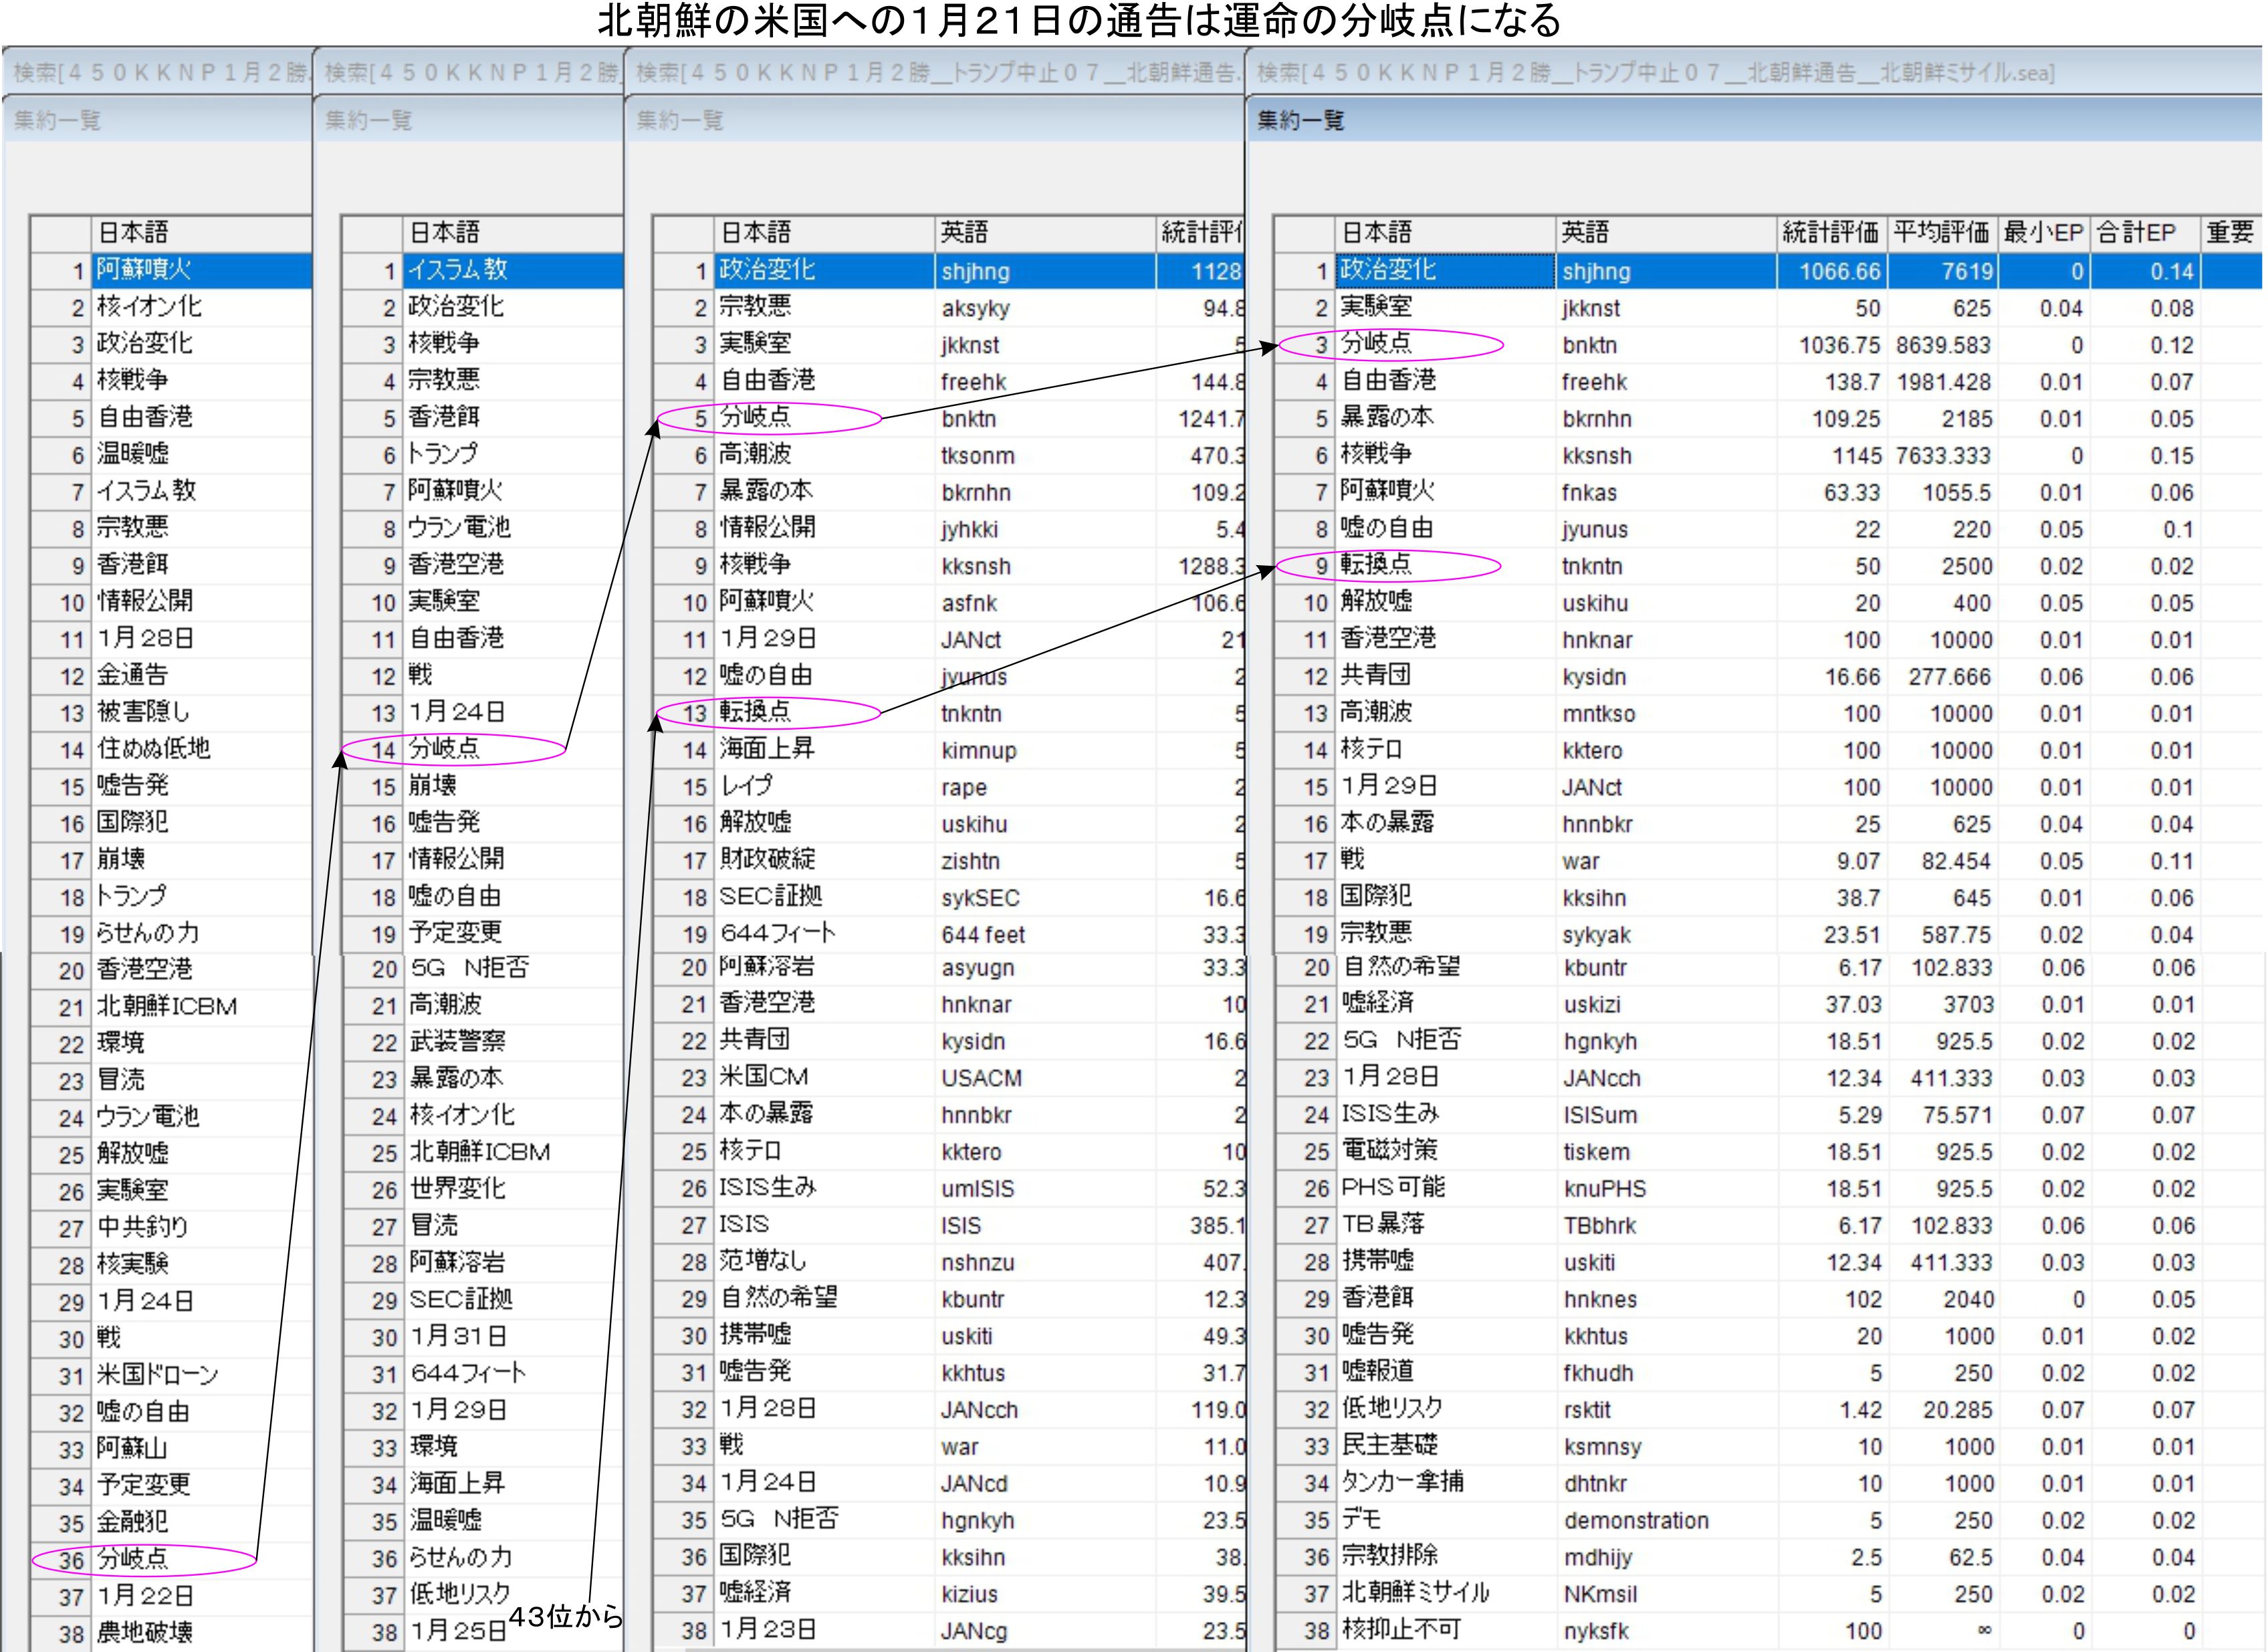Select row 14 分岐点 in the second table
2268x1652 pixels.
coord(444,748)
